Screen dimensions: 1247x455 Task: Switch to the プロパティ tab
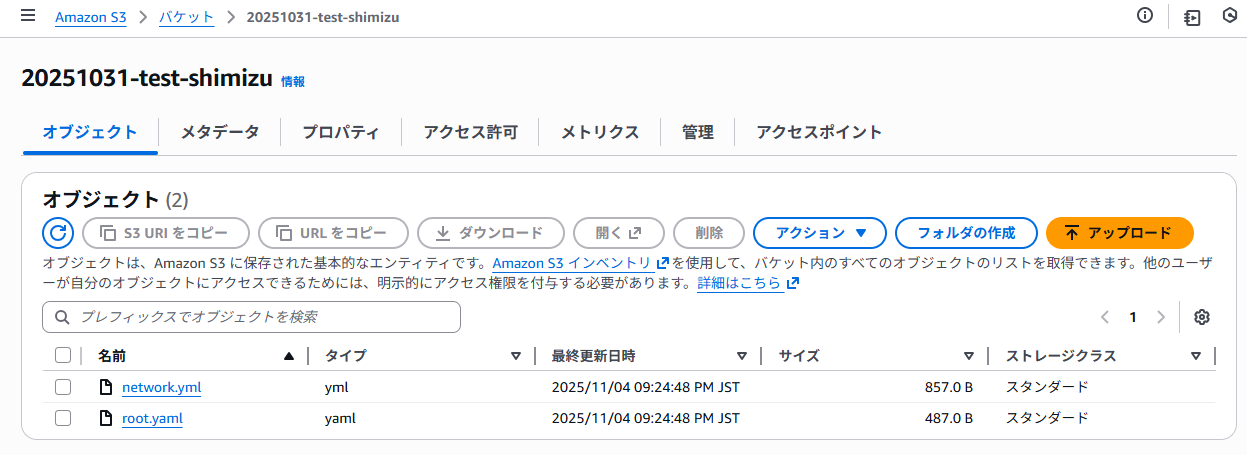point(341,132)
